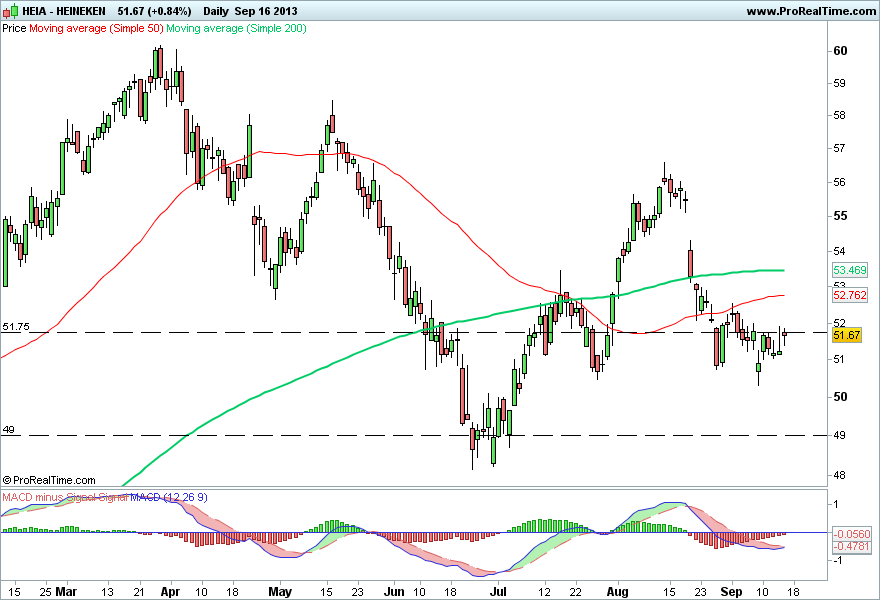Image resolution: width=880 pixels, height=600 pixels.
Task: Click the 60 price axis label
Action: [x=840, y=51]
